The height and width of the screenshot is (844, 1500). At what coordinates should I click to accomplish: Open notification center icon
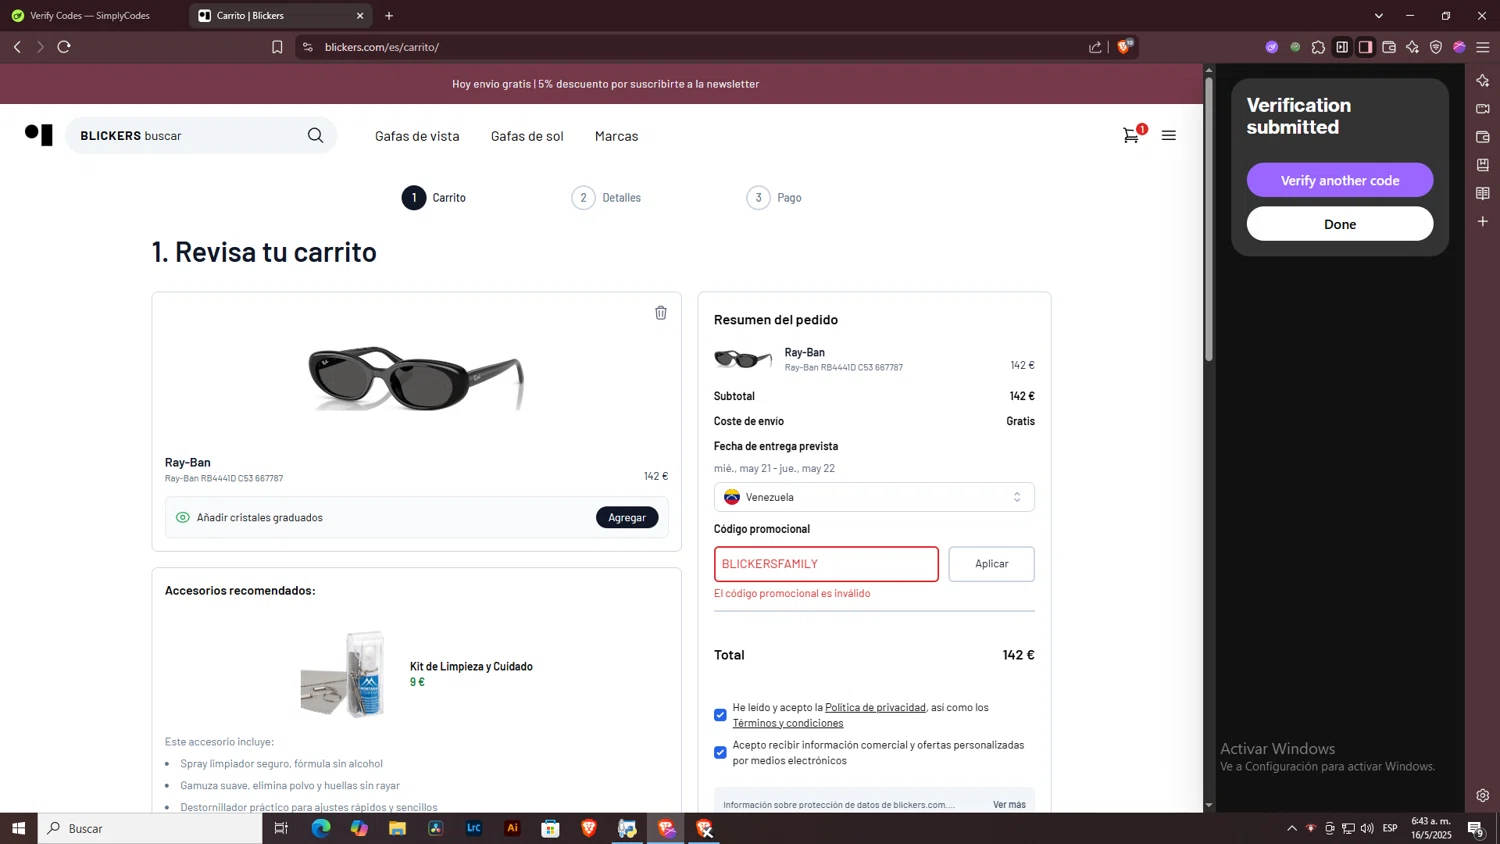(1475, 828)
